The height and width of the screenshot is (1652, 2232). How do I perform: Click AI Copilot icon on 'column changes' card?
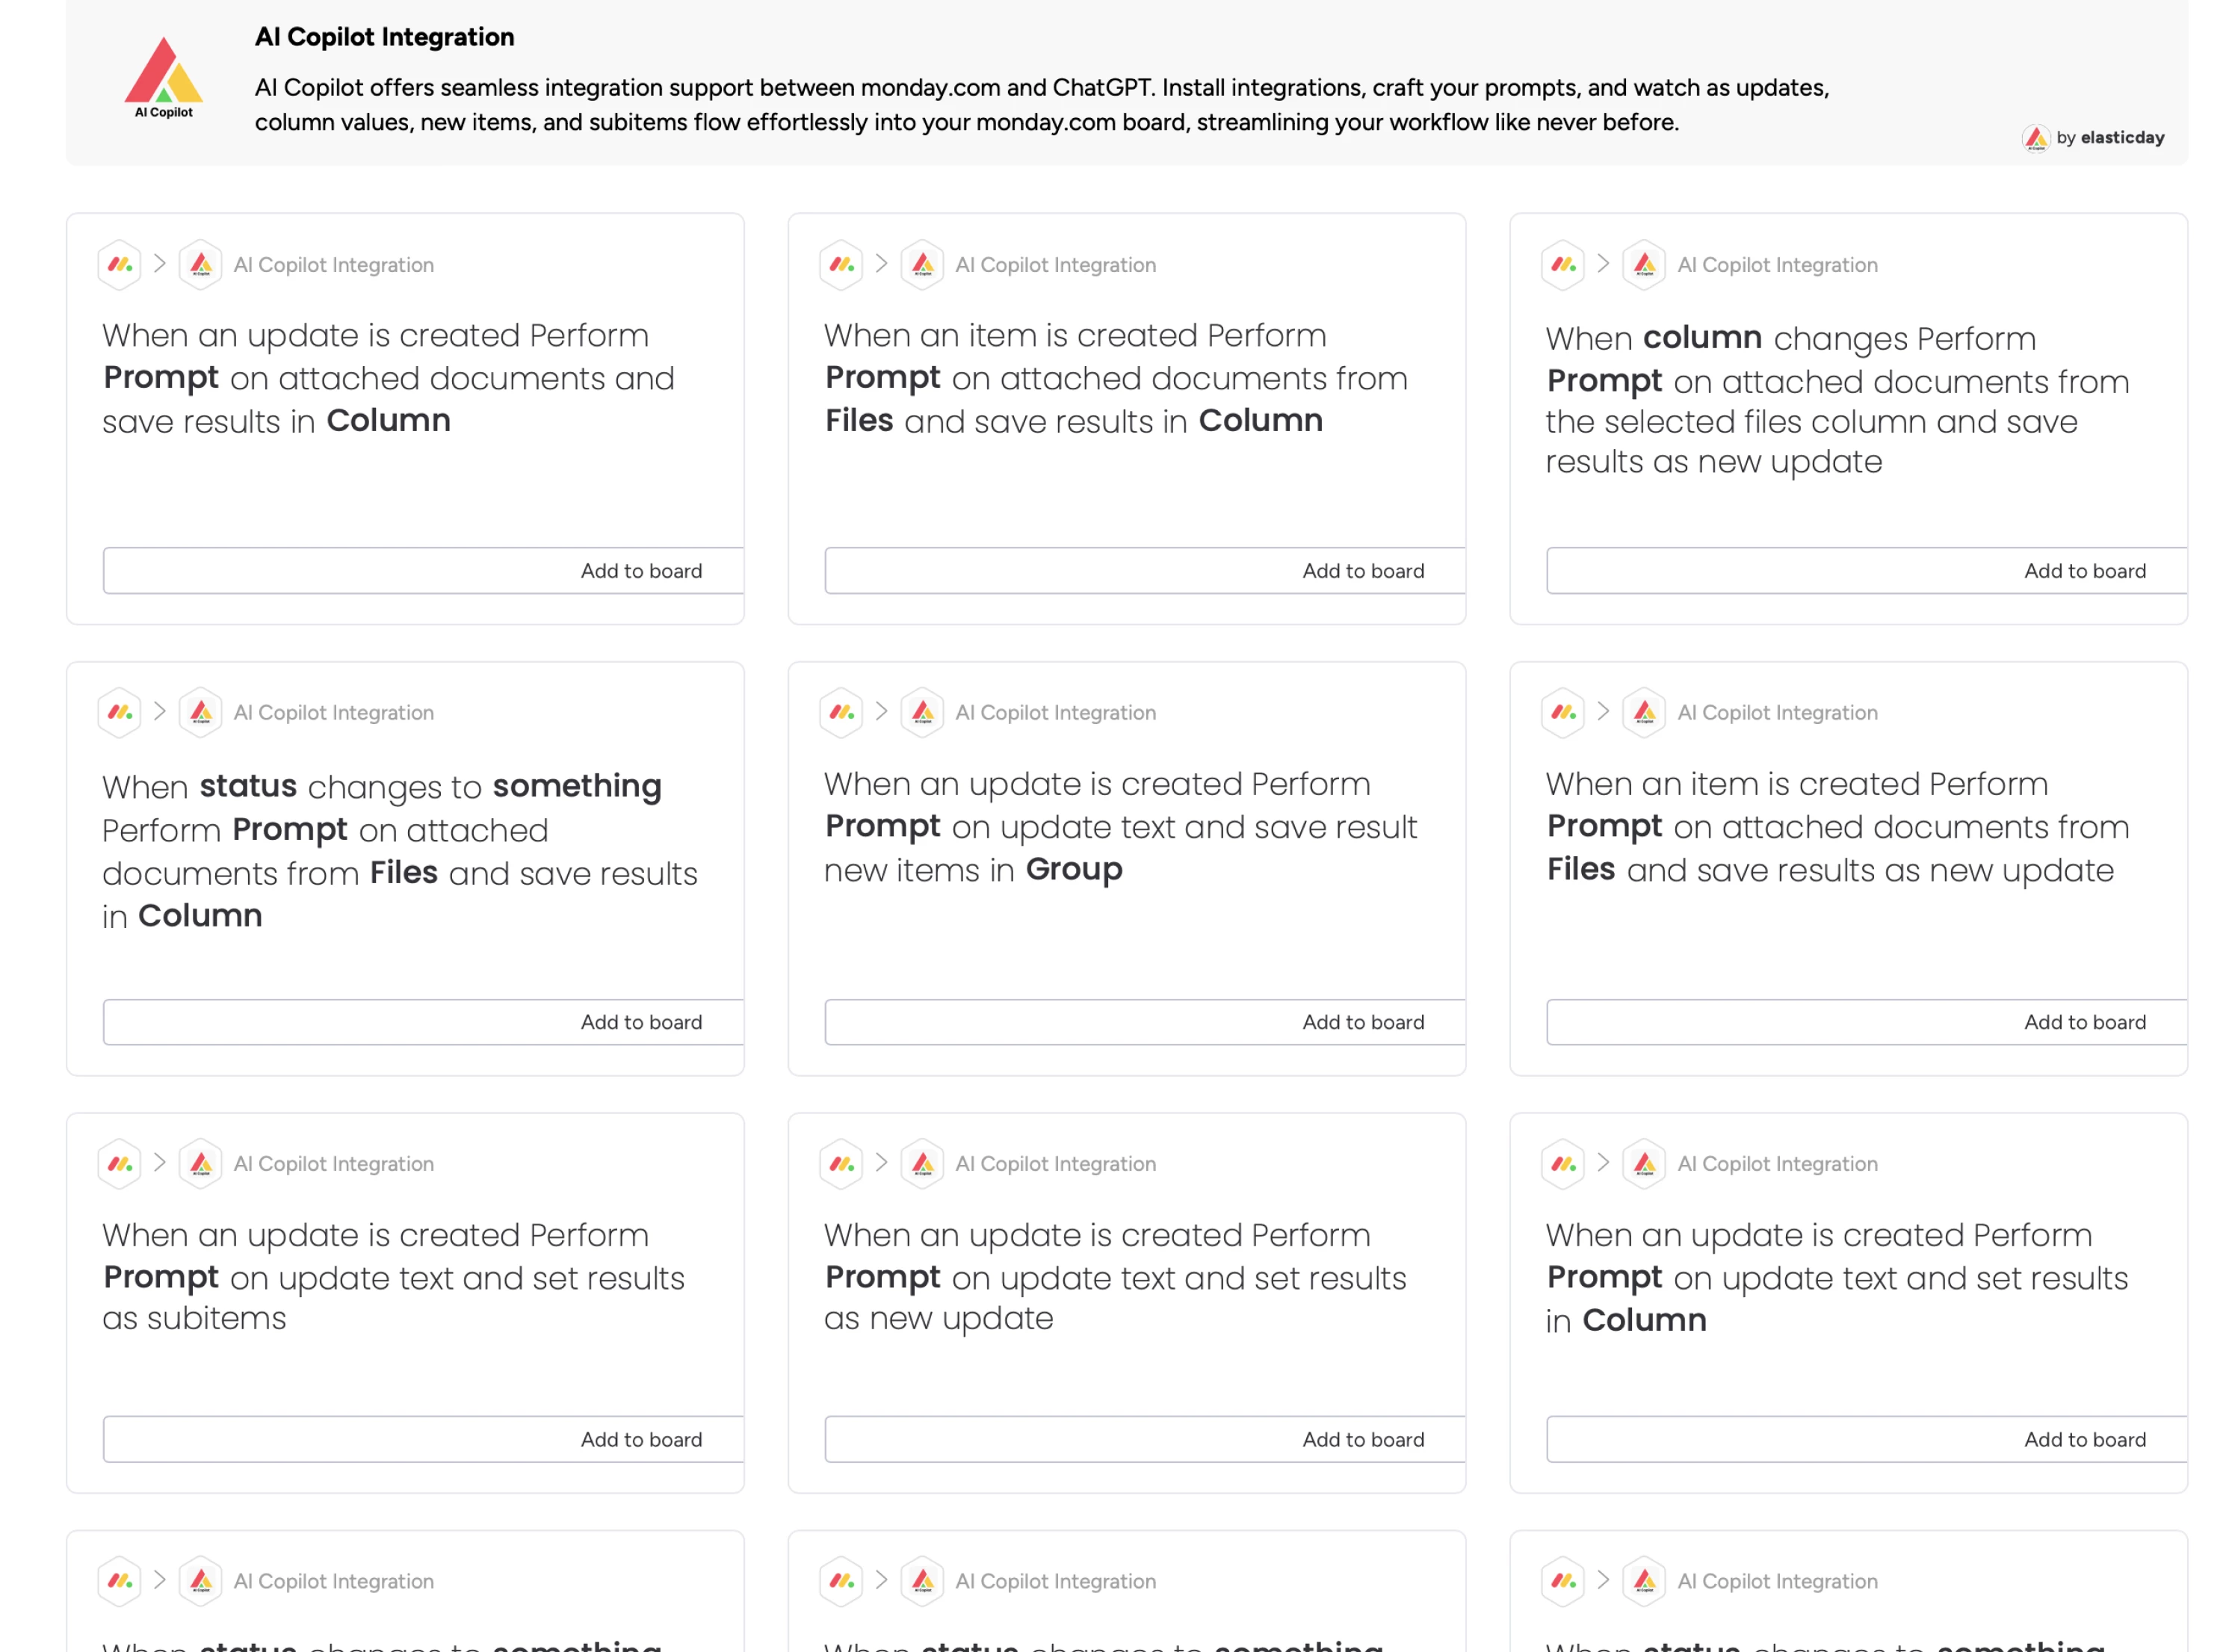point(1644,265)
